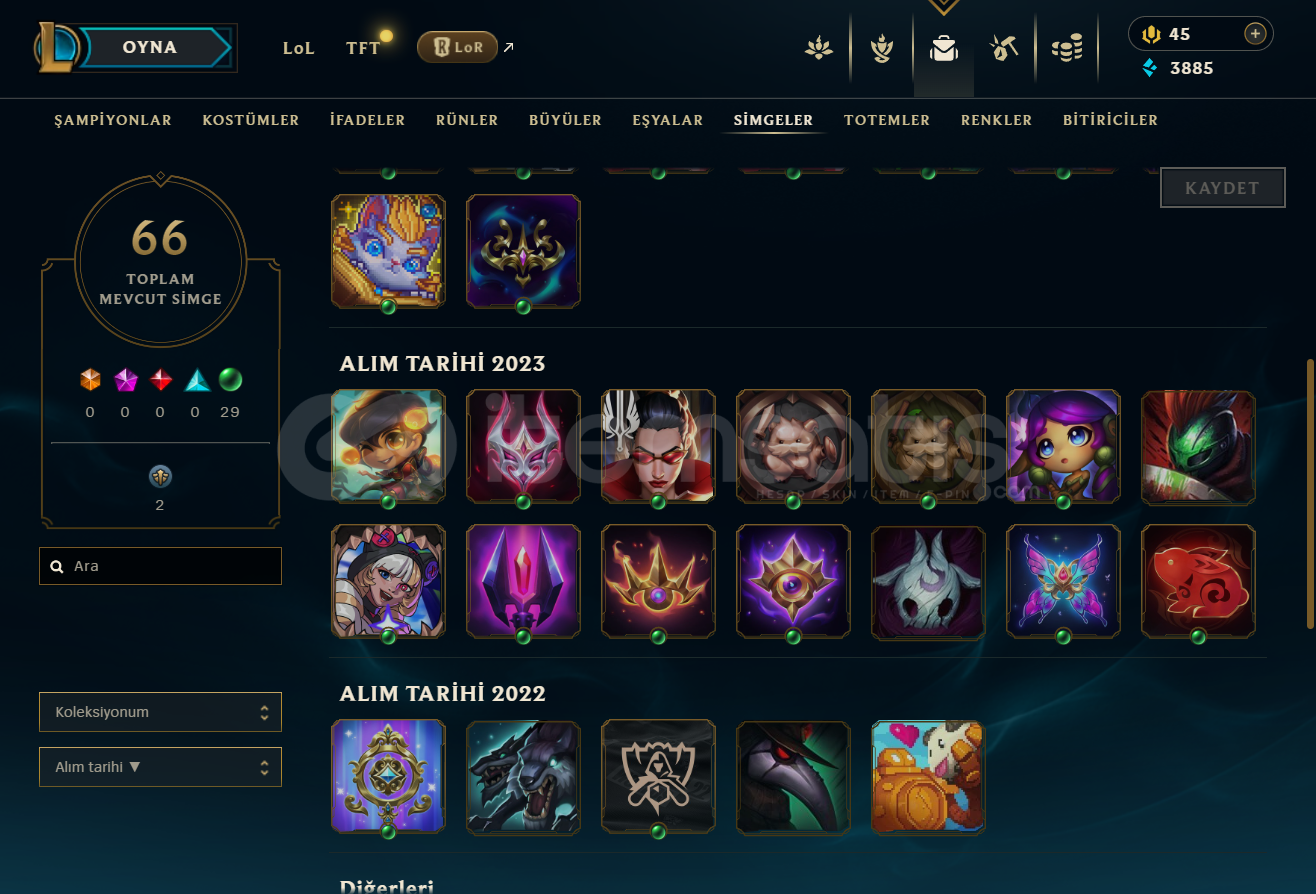This screenshot has width=1316, height=894.
Task: Select the dark wolf icon under 2022
Action: pos(523,776)
